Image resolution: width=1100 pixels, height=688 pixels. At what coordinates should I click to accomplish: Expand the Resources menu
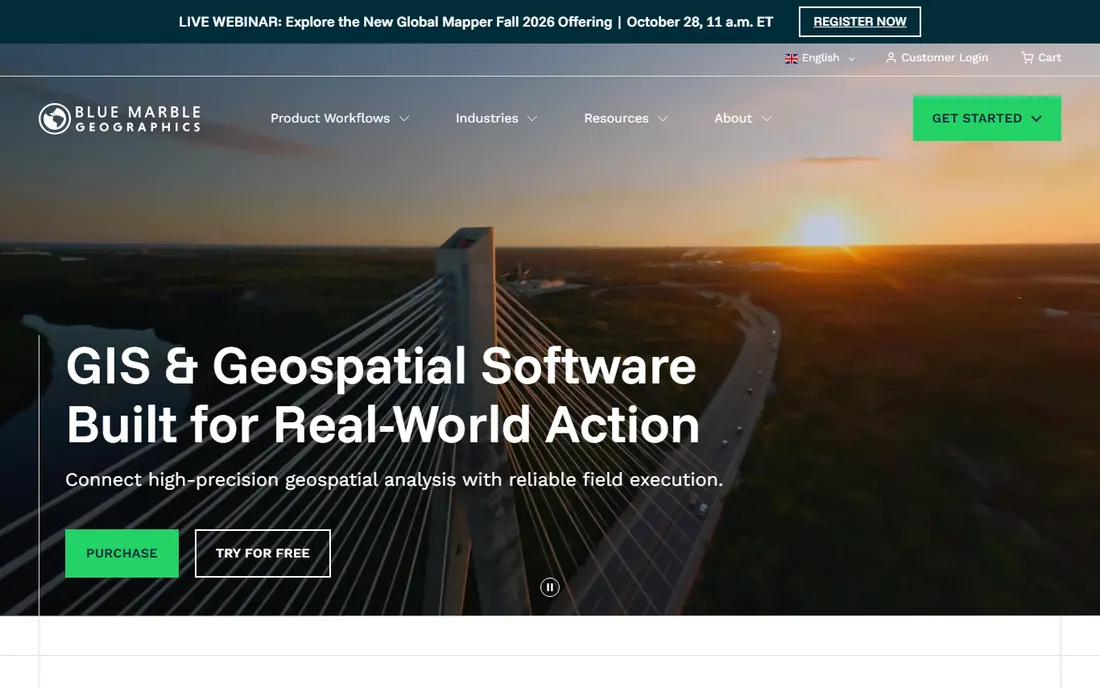[626, 119]
